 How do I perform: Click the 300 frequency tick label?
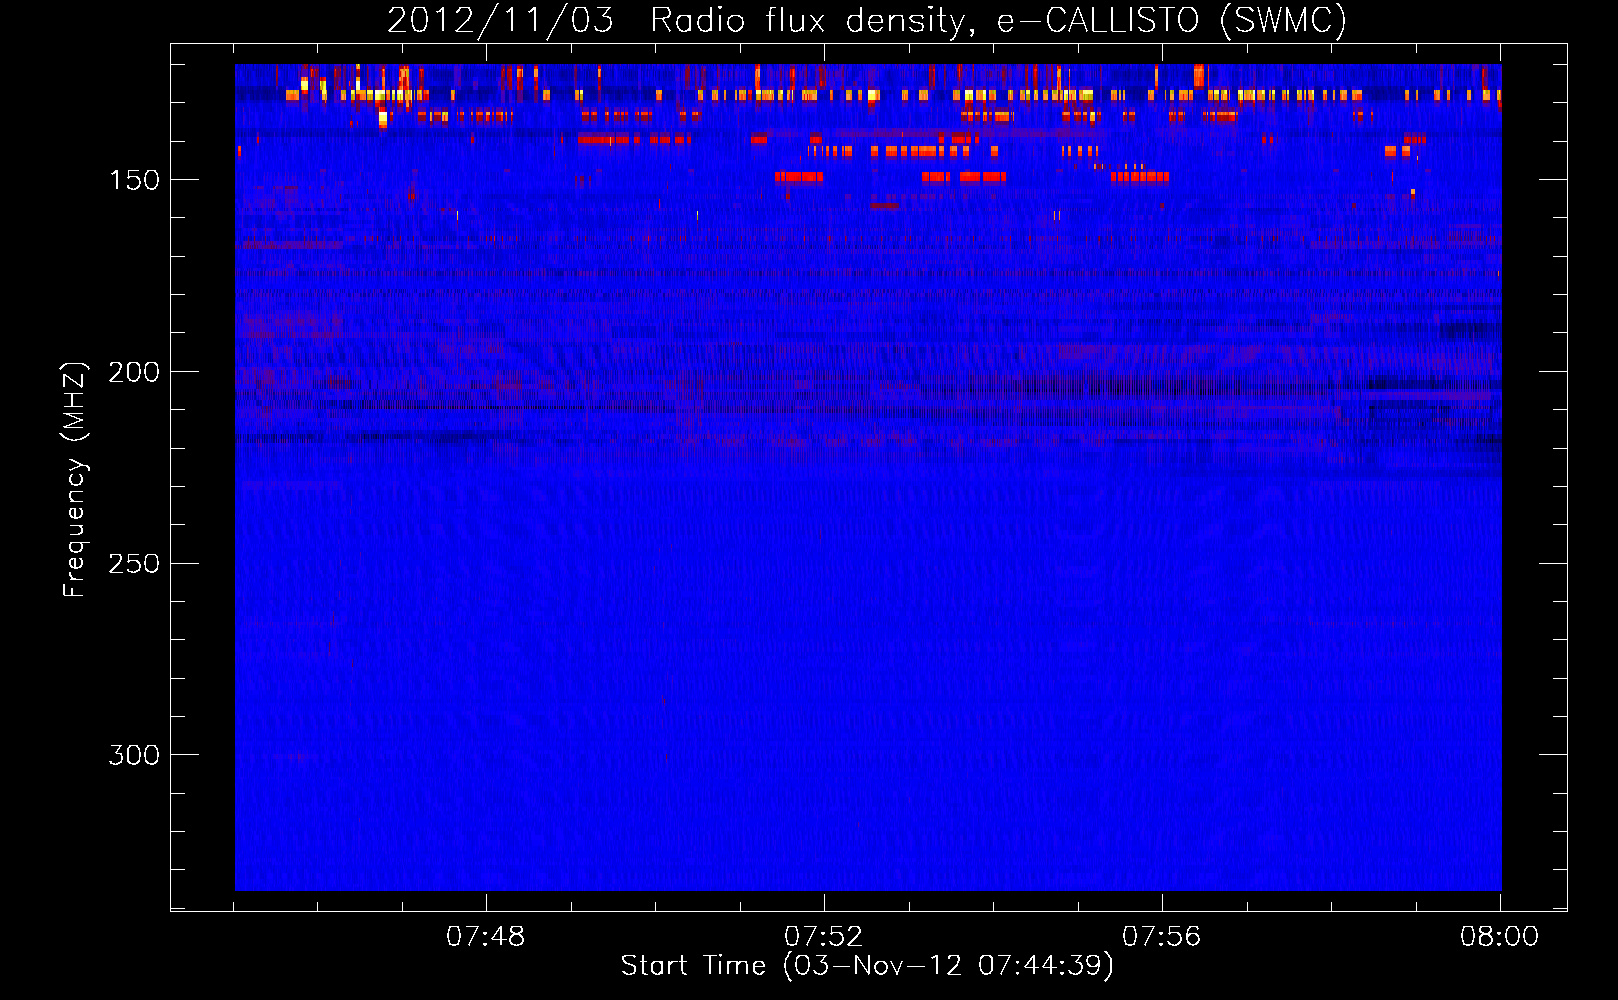point(134,755)
